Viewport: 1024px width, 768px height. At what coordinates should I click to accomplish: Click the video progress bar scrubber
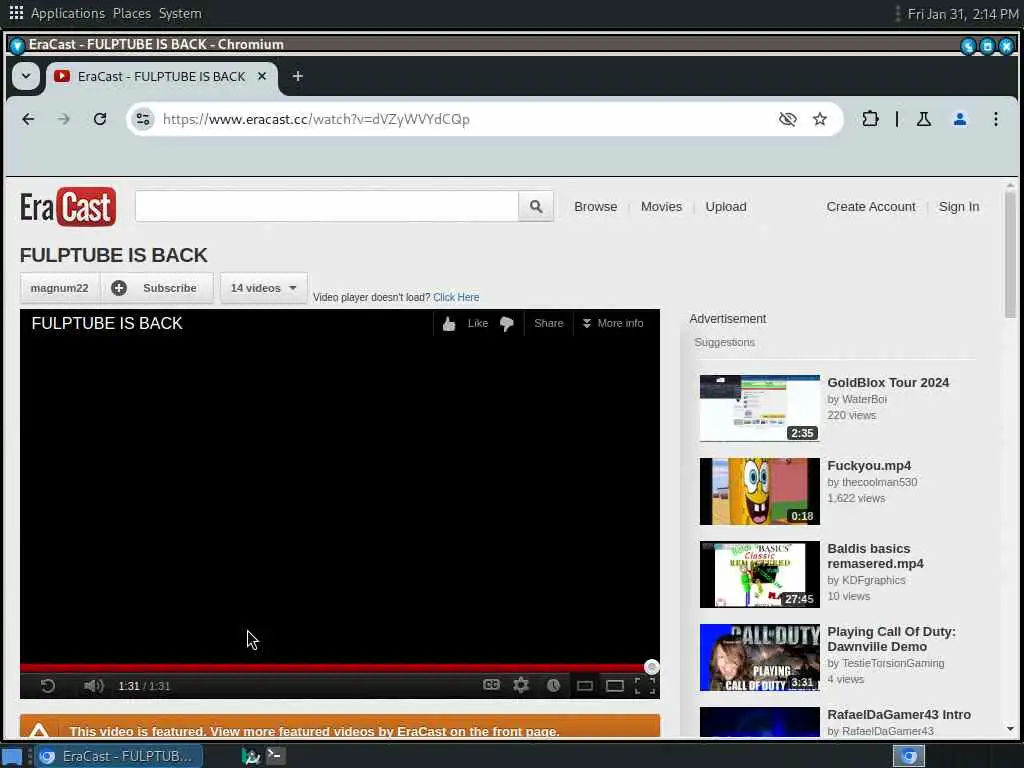(x=651, y=667)
